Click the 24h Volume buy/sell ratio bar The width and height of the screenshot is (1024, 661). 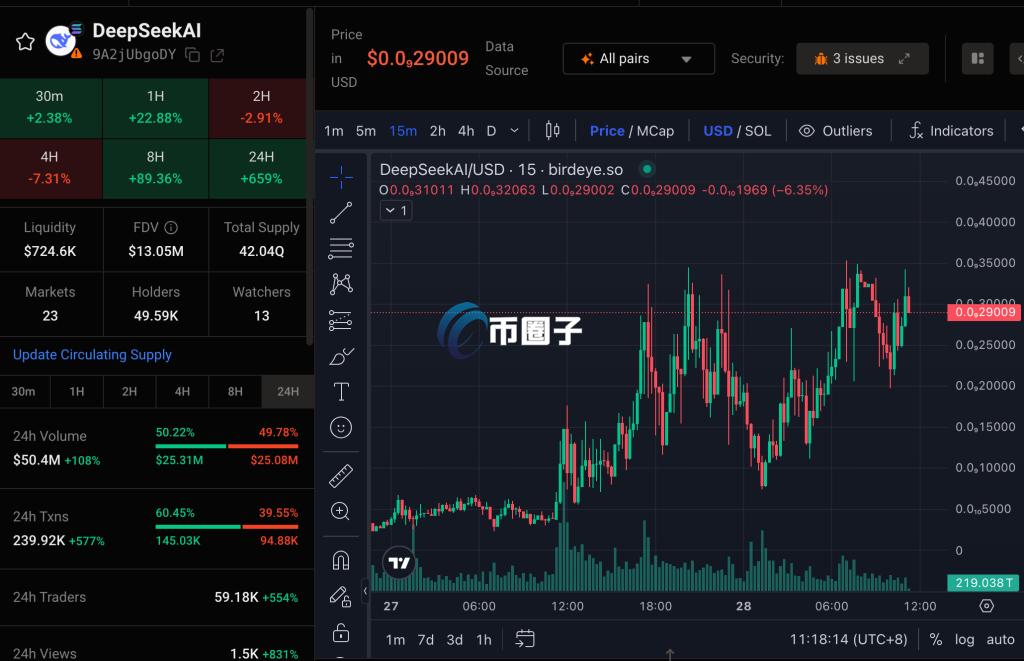point(227,446)
